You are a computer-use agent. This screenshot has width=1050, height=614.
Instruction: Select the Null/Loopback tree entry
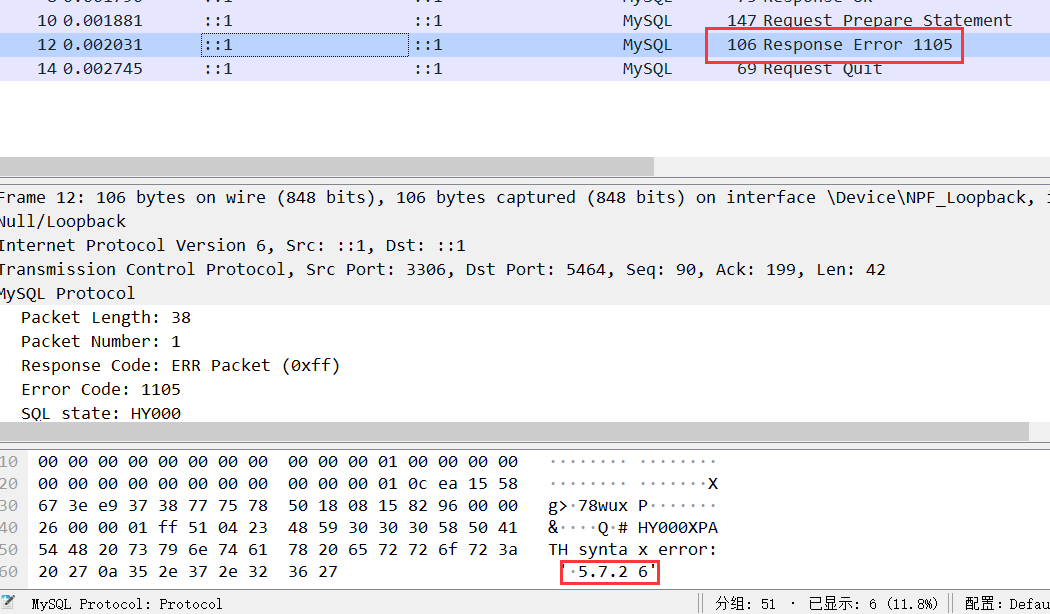pyautogui.click(x=63, y=222)
